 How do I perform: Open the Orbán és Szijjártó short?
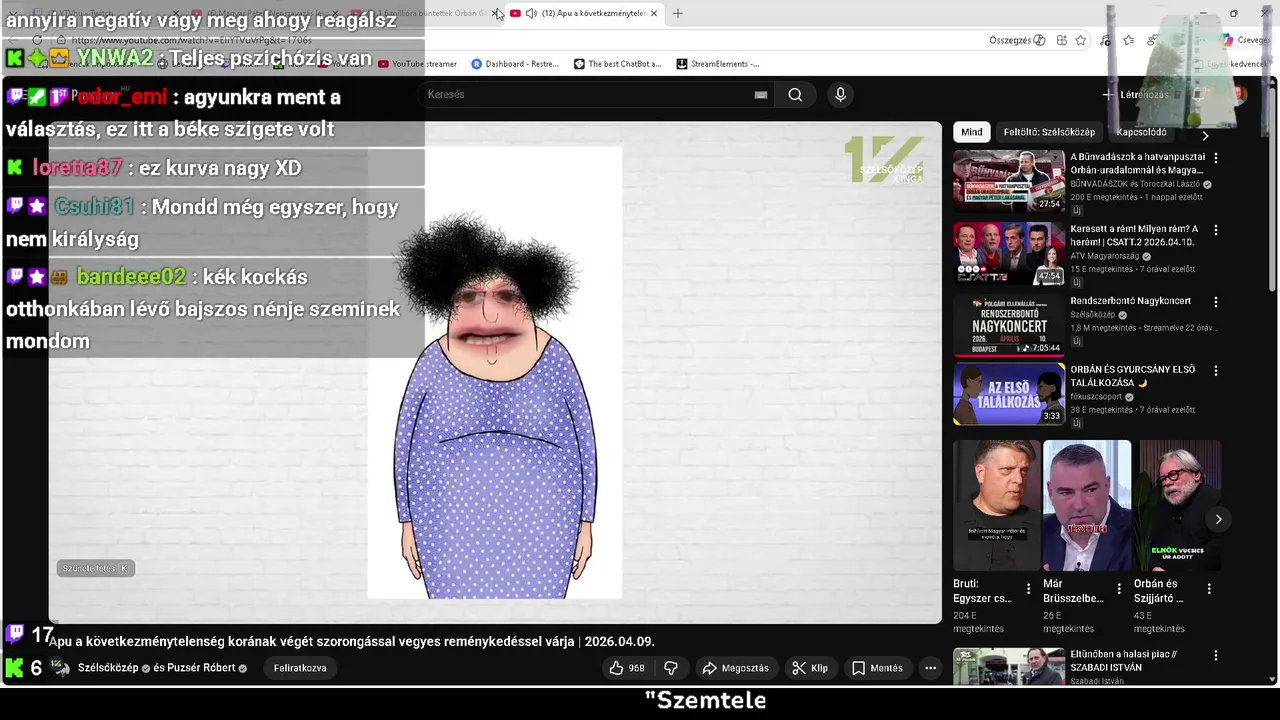coord(1177,505)
